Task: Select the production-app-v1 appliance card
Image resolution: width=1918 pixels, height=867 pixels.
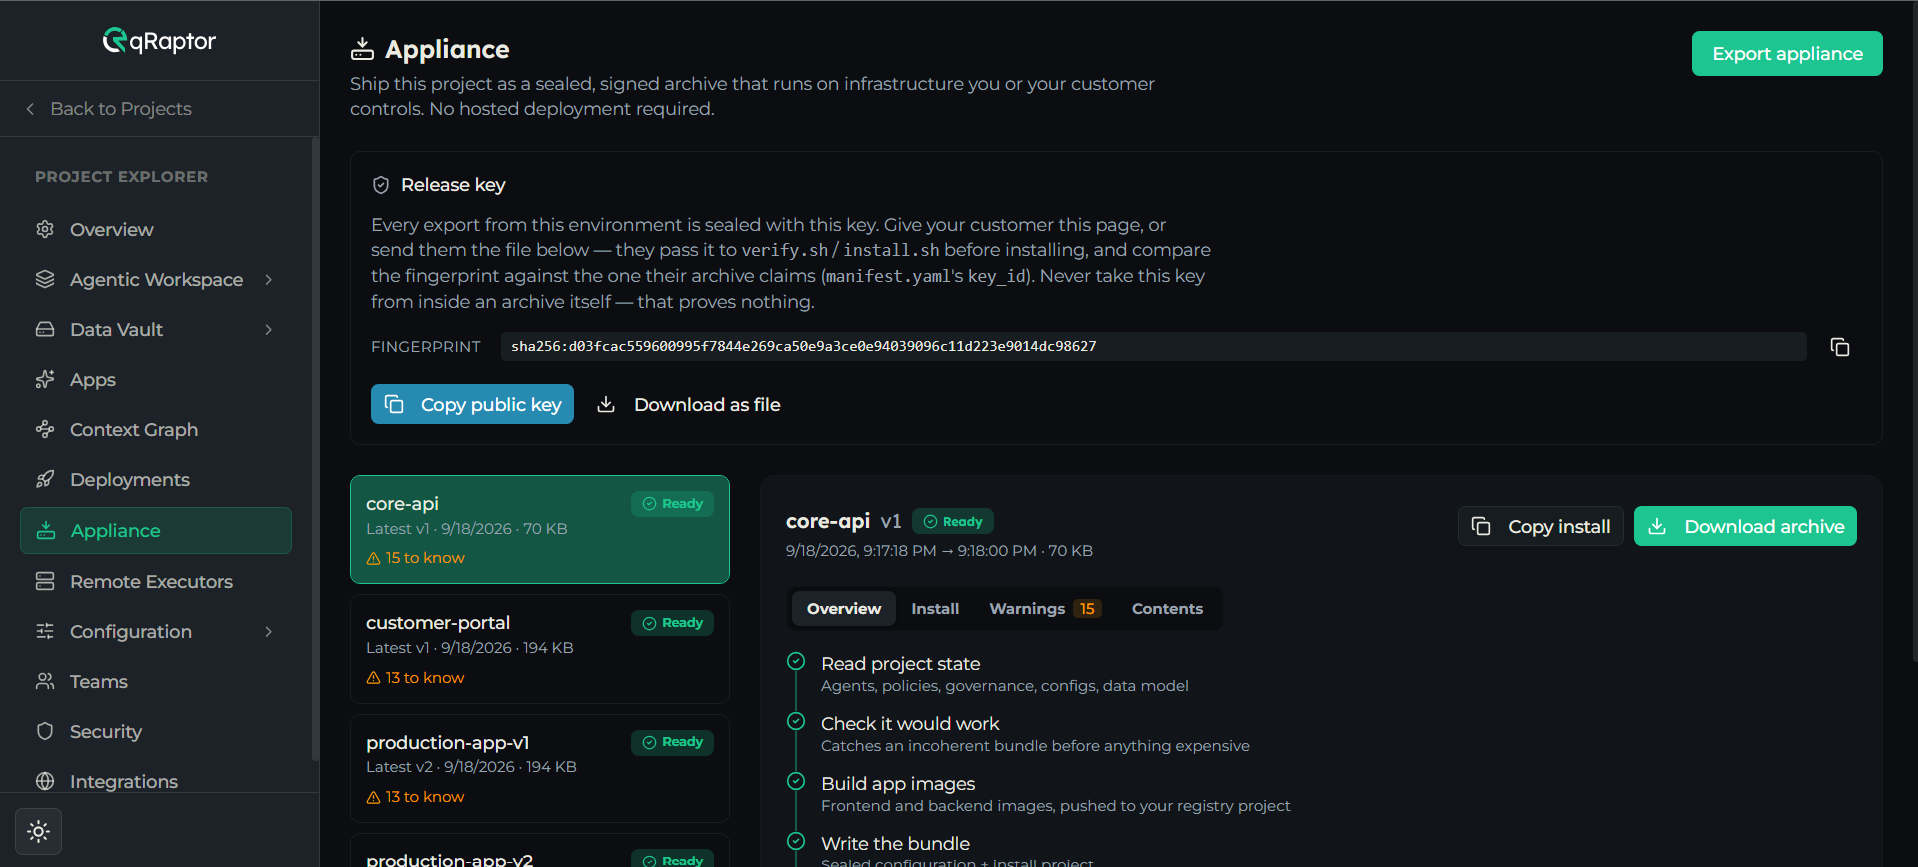Action: (540, 768)
